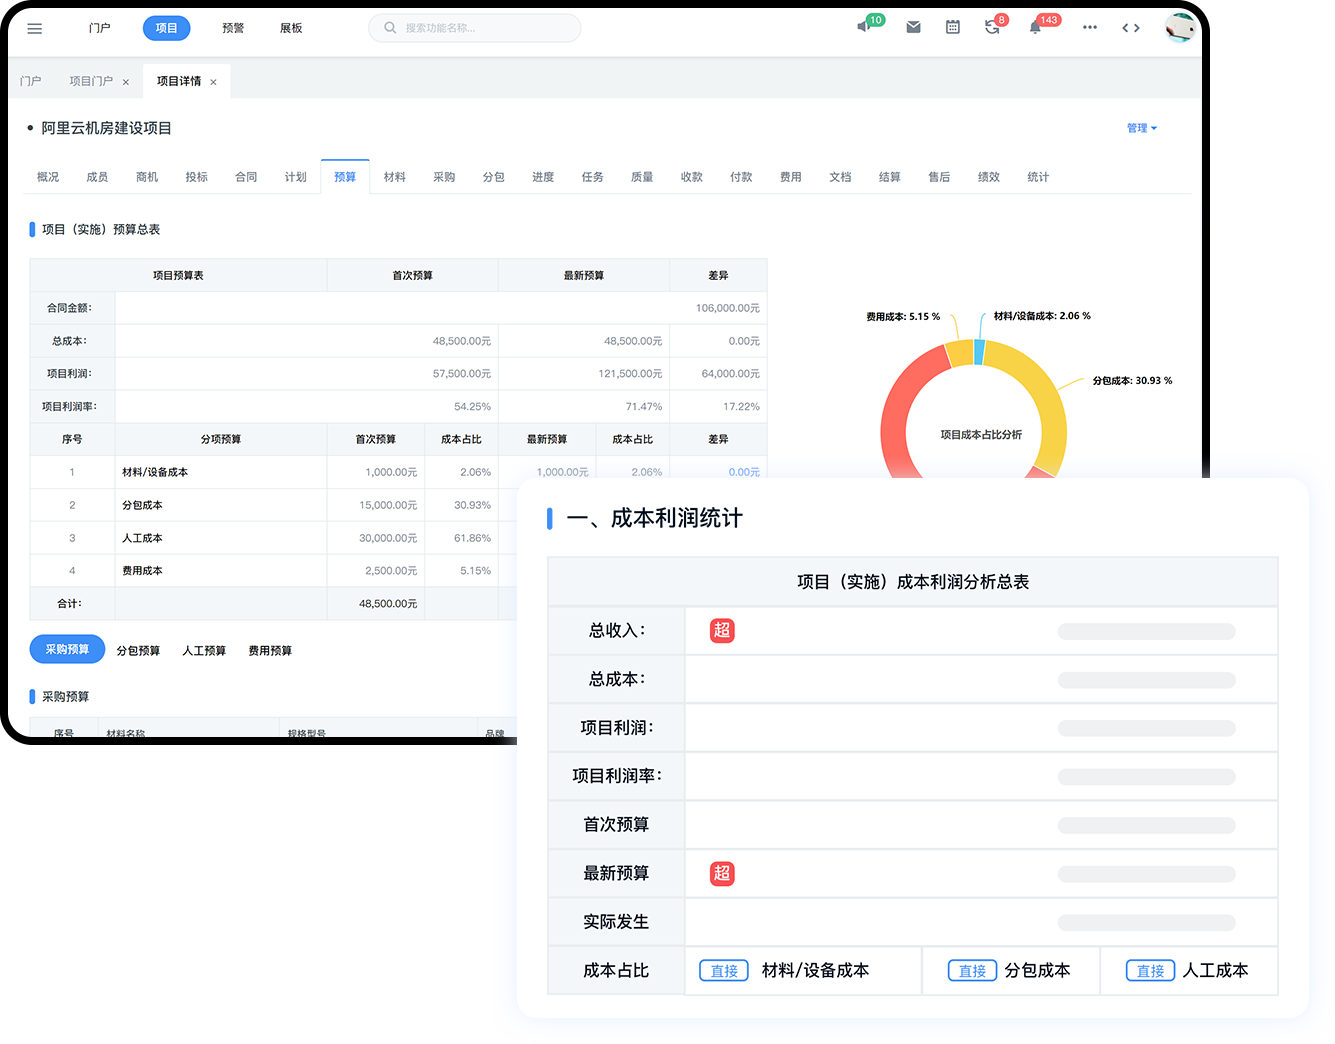Open the calendar icon in the header

[952, 28]
